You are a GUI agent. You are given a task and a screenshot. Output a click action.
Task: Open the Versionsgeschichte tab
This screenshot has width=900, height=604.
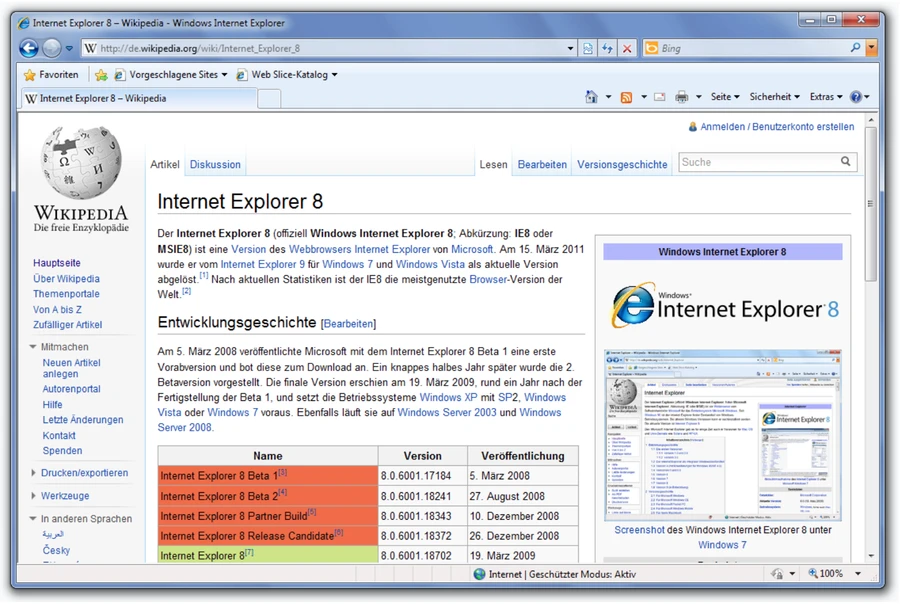[622, 165]
